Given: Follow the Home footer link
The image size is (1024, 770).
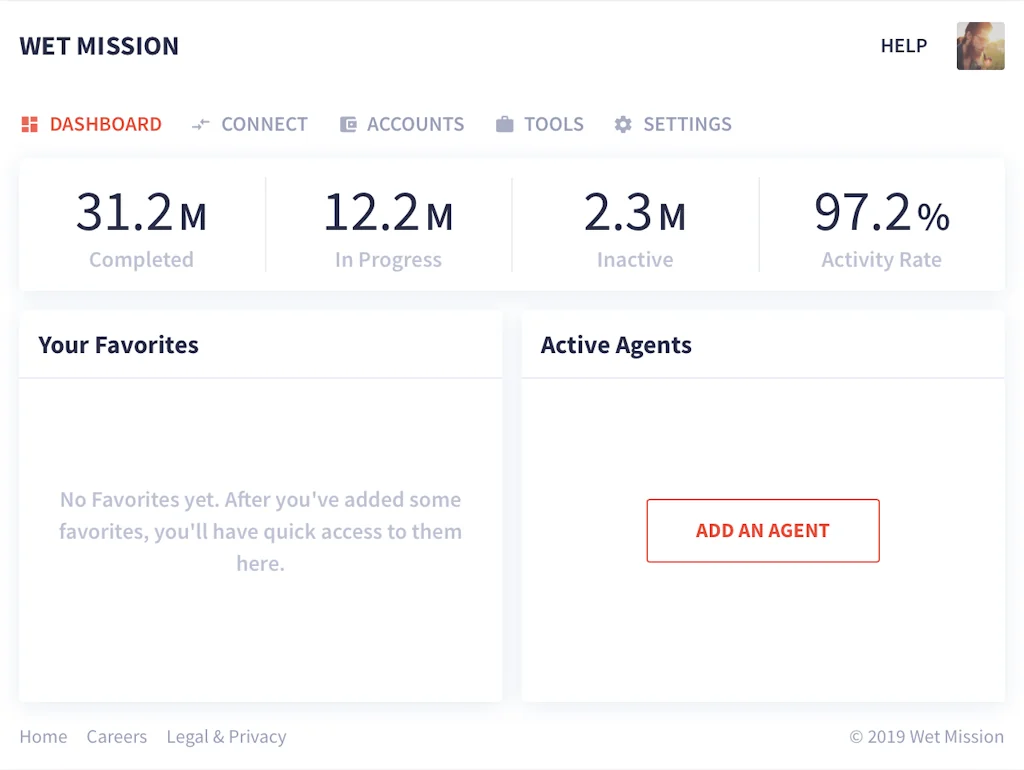Looking at the screenshot, I should (x=43, y=737).
